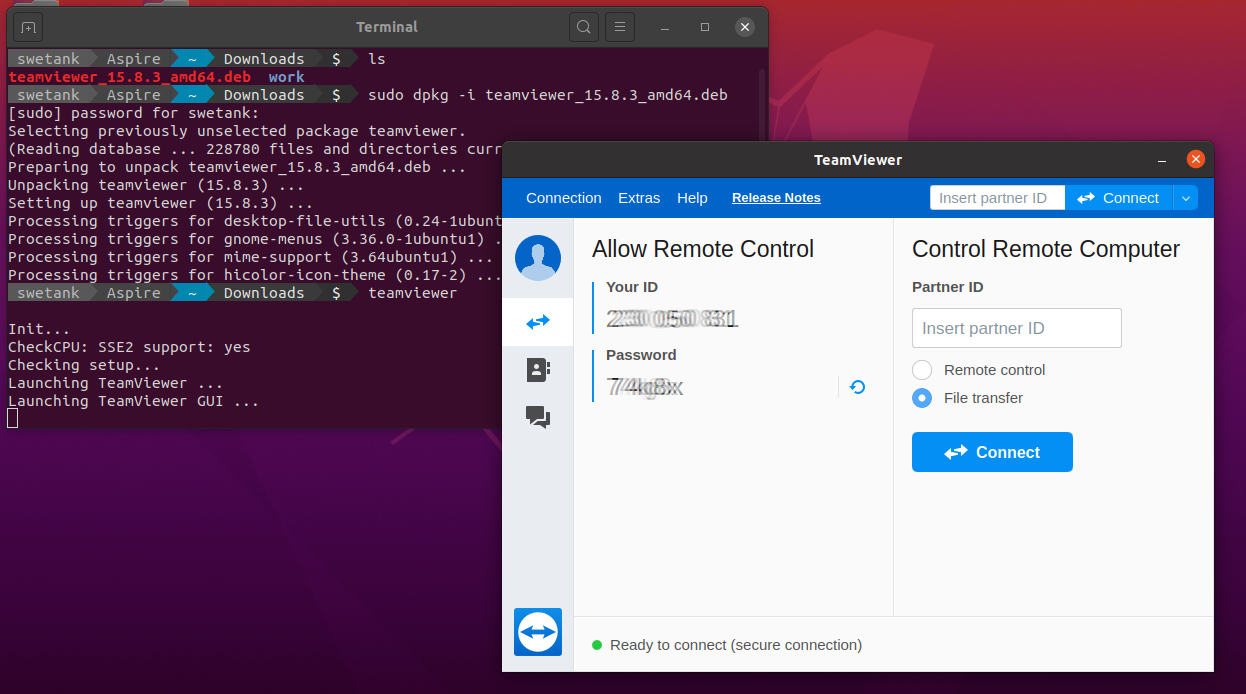Click the large blue Connect button
1246x694 pixels.
pos(992,452)
